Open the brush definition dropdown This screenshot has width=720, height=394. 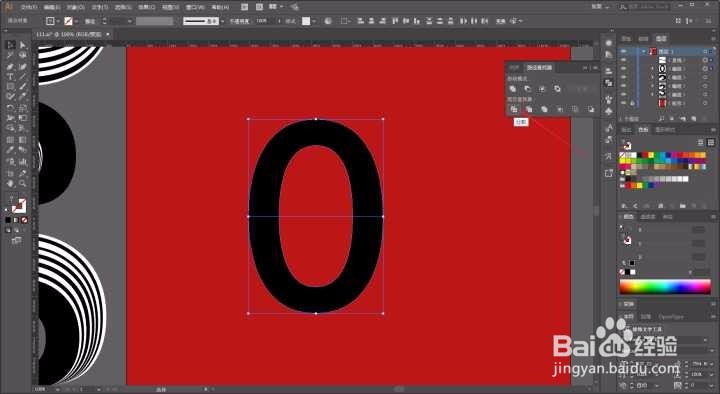223,21
